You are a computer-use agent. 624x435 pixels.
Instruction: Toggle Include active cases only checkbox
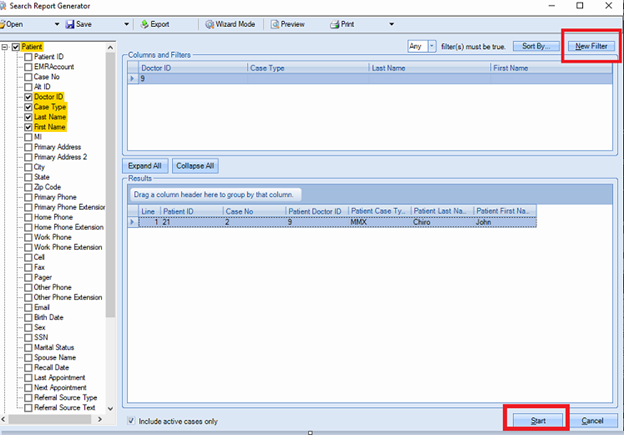click(x=133, y=421)
